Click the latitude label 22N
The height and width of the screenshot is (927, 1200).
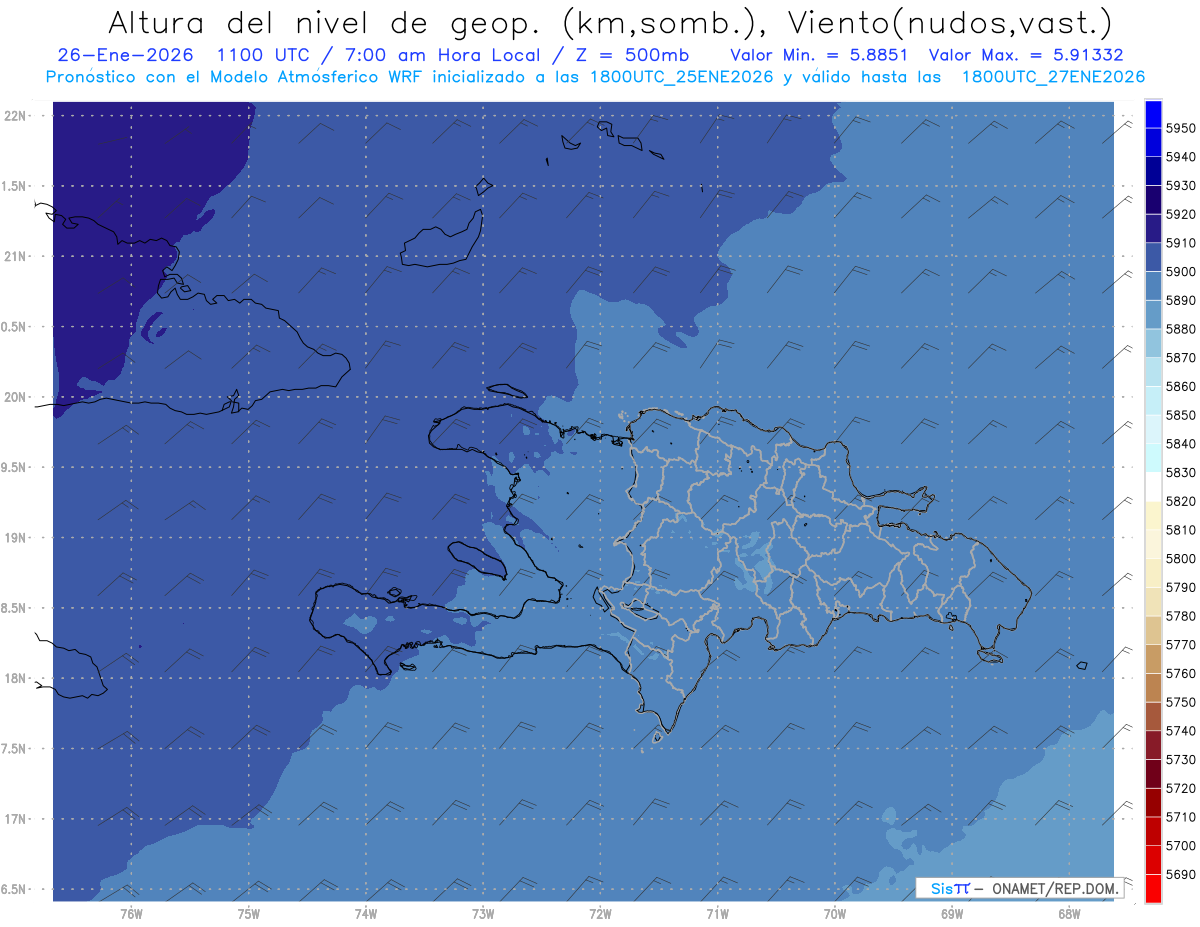tap(16, 115)
